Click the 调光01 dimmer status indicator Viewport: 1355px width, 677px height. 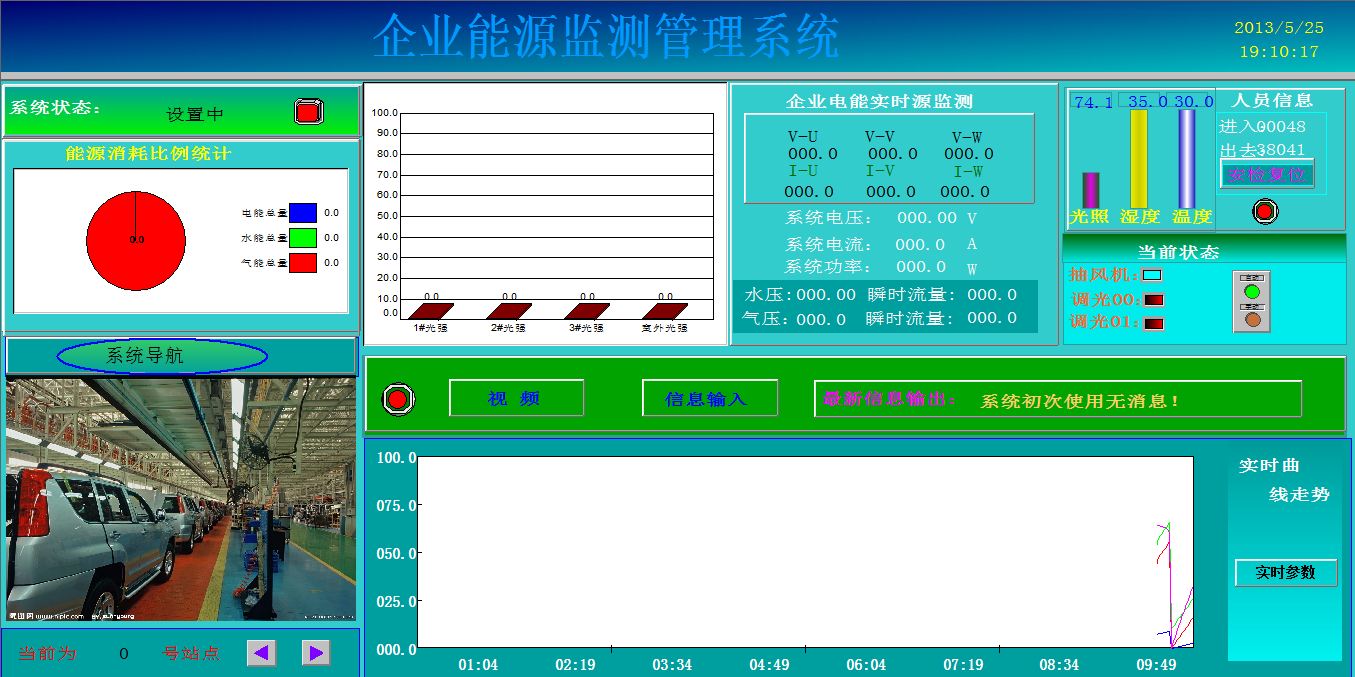tap(1154, 323)
